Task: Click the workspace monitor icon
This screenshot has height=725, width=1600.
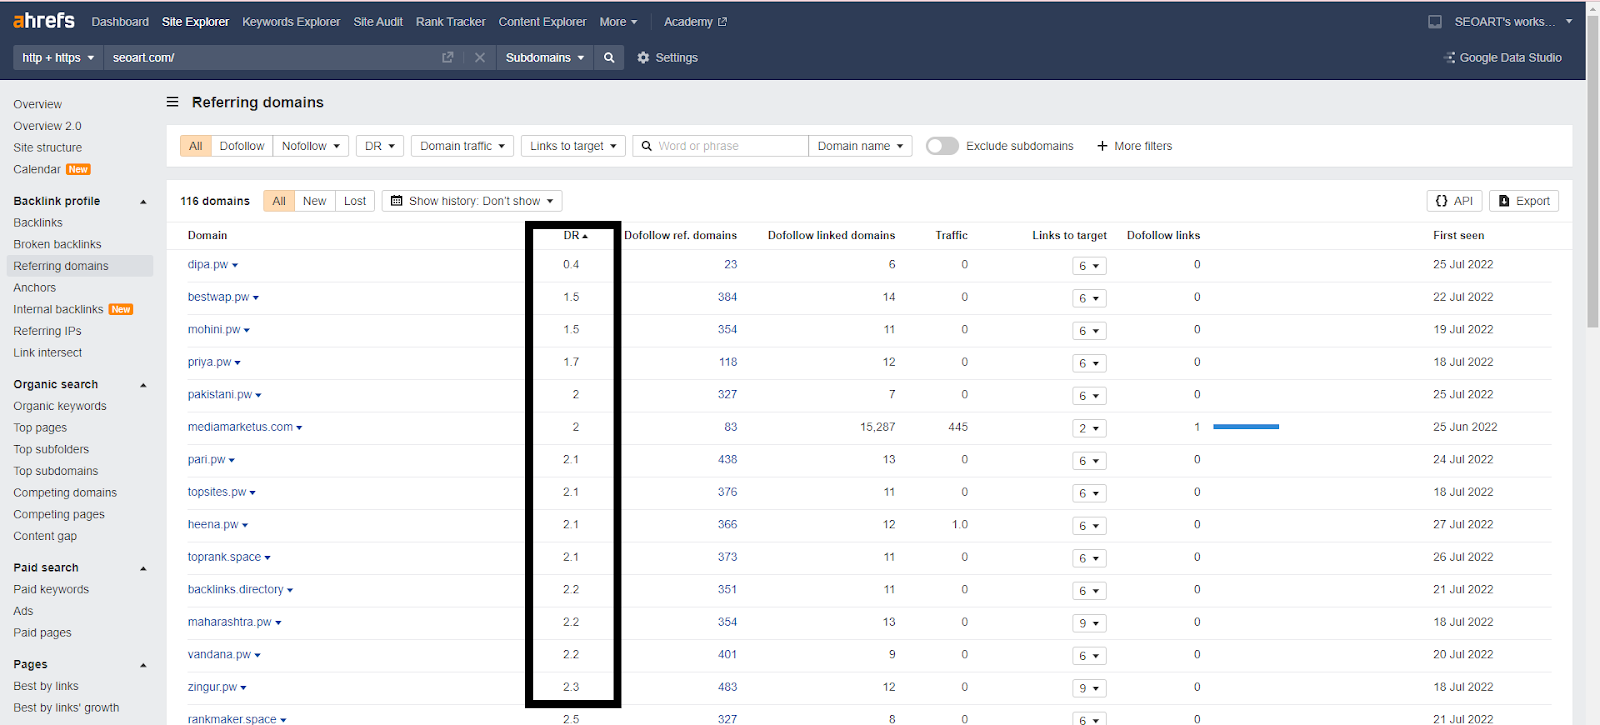Action: click(x=1435, y=22)
